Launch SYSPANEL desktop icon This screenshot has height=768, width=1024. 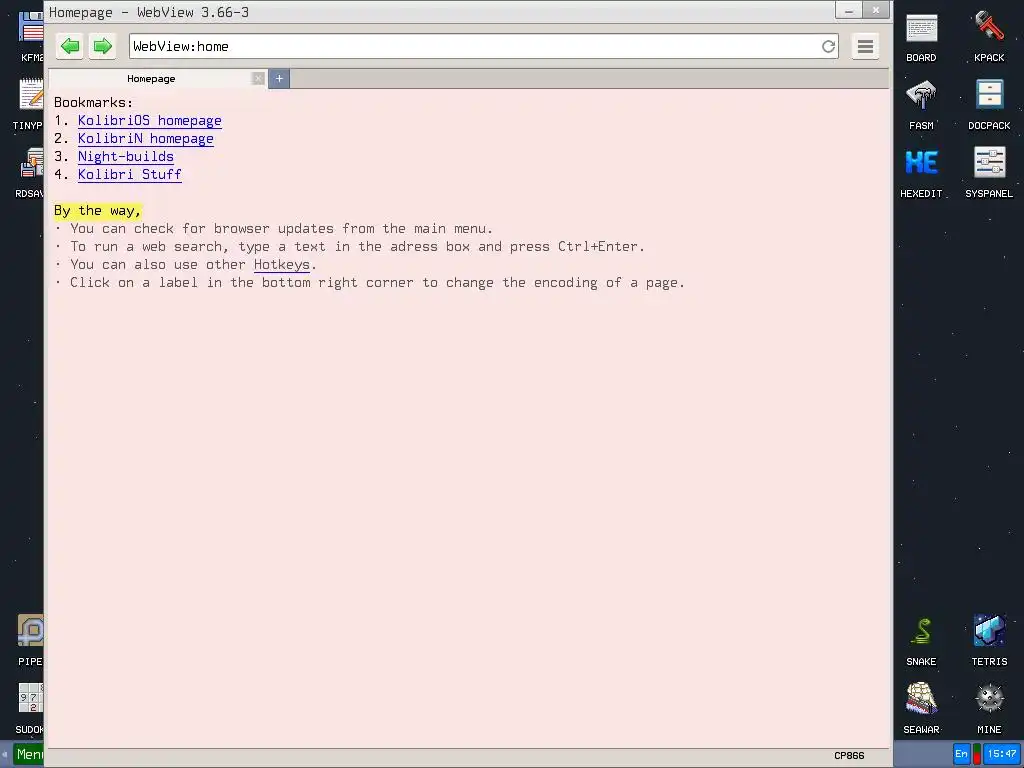989,173
